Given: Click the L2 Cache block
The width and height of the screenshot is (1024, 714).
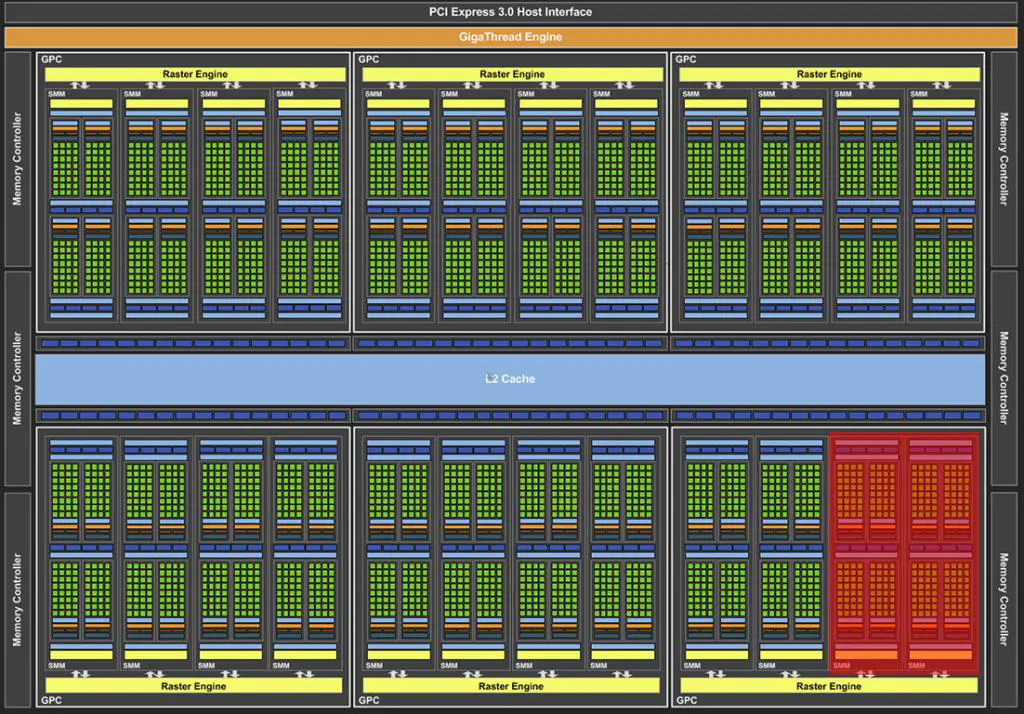Looking at the screenshot, I should click(512, 379).
